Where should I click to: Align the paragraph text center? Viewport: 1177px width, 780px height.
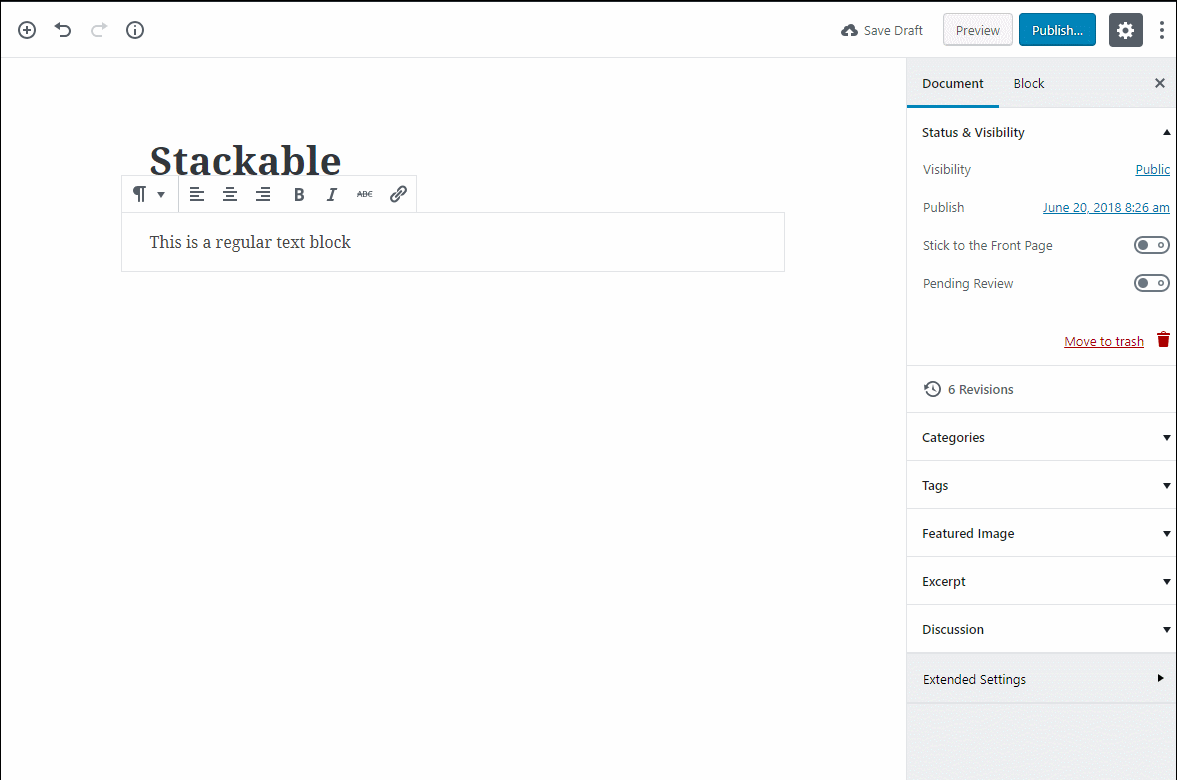click(230, 193)
